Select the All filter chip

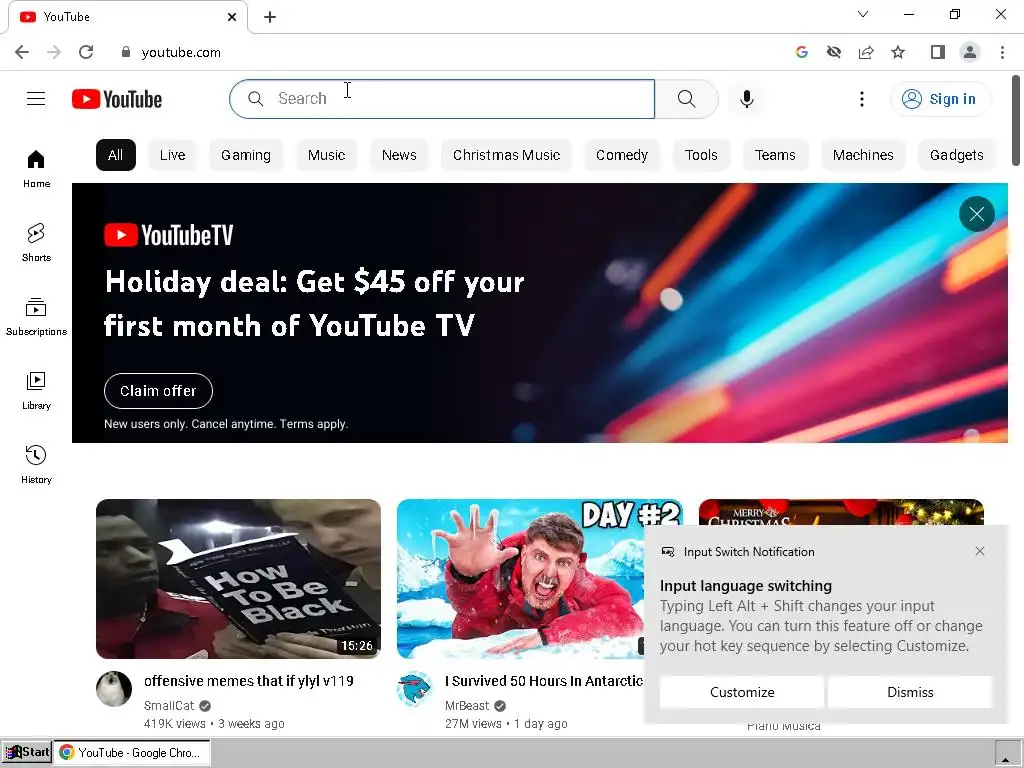coord(116,155)
